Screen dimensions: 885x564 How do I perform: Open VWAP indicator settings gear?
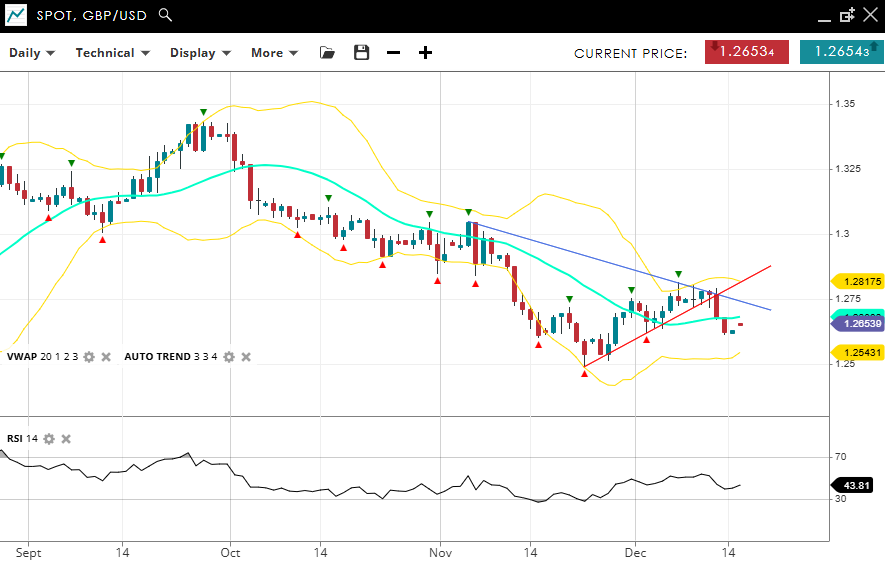pos(89,357)
